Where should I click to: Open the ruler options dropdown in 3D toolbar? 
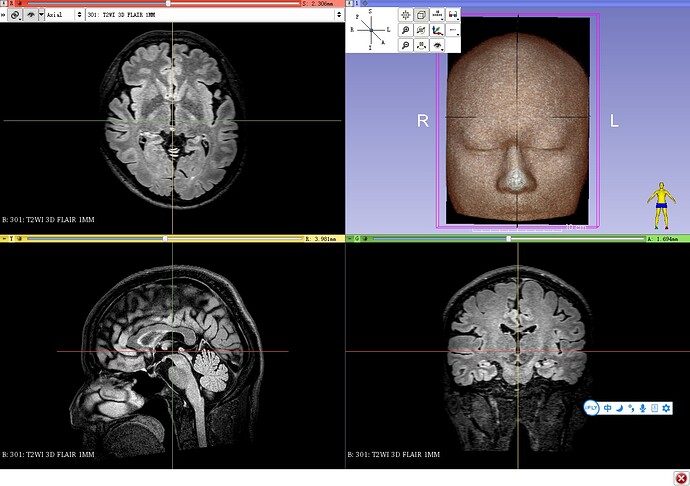pyautogui.click(x=437, y=15)
